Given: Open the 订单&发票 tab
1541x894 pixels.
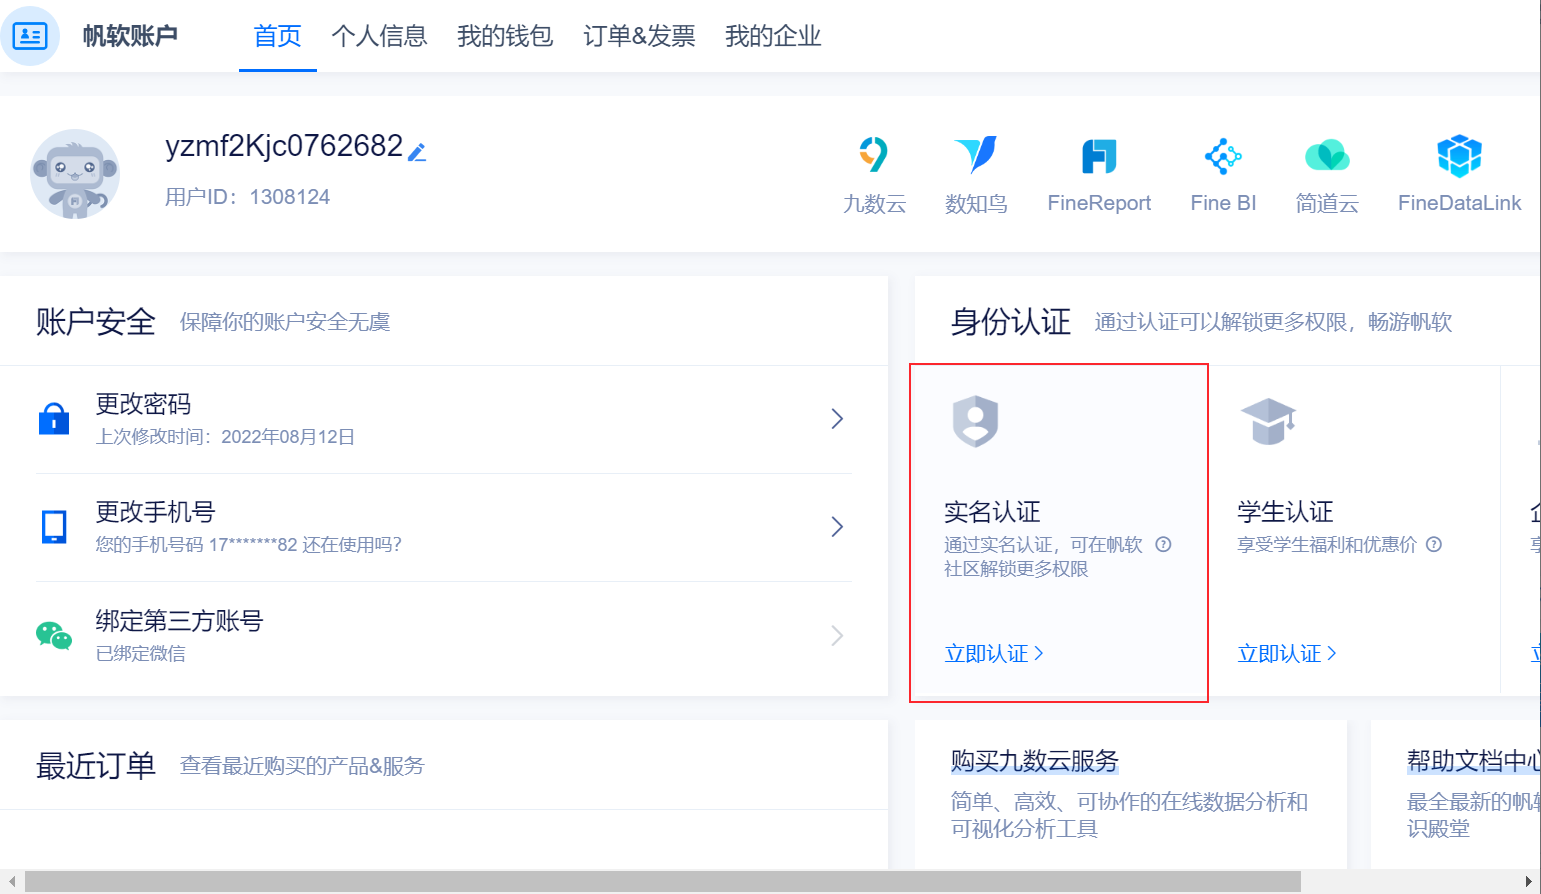Looking at the screenshot, I should pyautogui.click(x=639, y=36).
